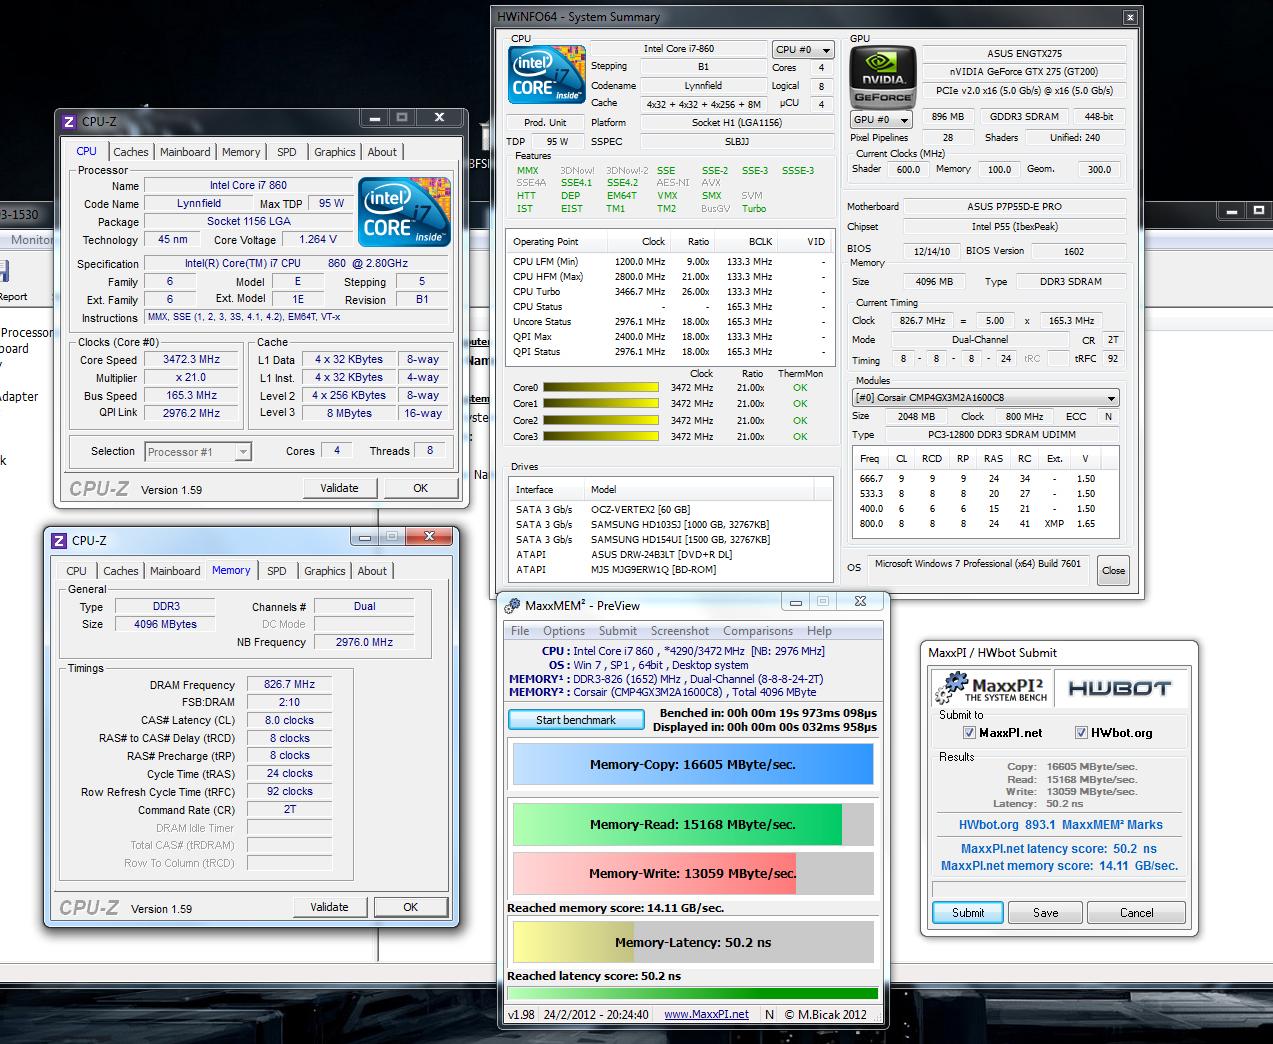The image size is (1273, 1044).
Task: Click the Memory-Write 13059 MByte/sec bar
Action: [692, 873]
